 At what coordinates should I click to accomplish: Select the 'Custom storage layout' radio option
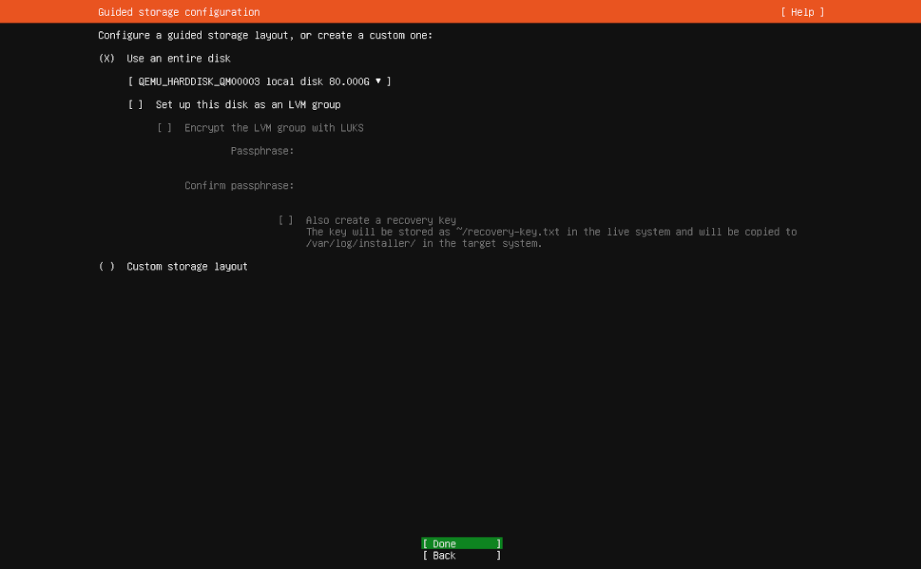[x=106, y=267]
